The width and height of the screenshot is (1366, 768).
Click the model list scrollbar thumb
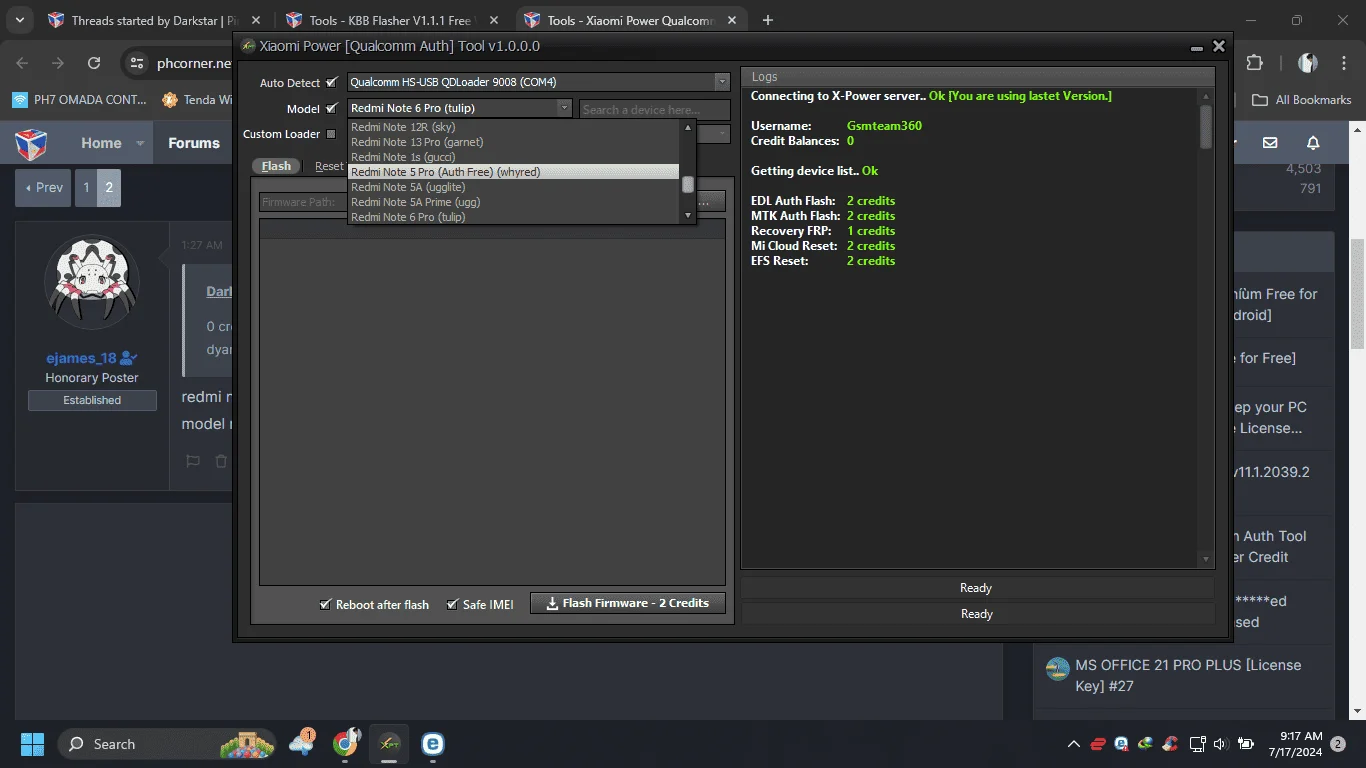pos(687,184)
